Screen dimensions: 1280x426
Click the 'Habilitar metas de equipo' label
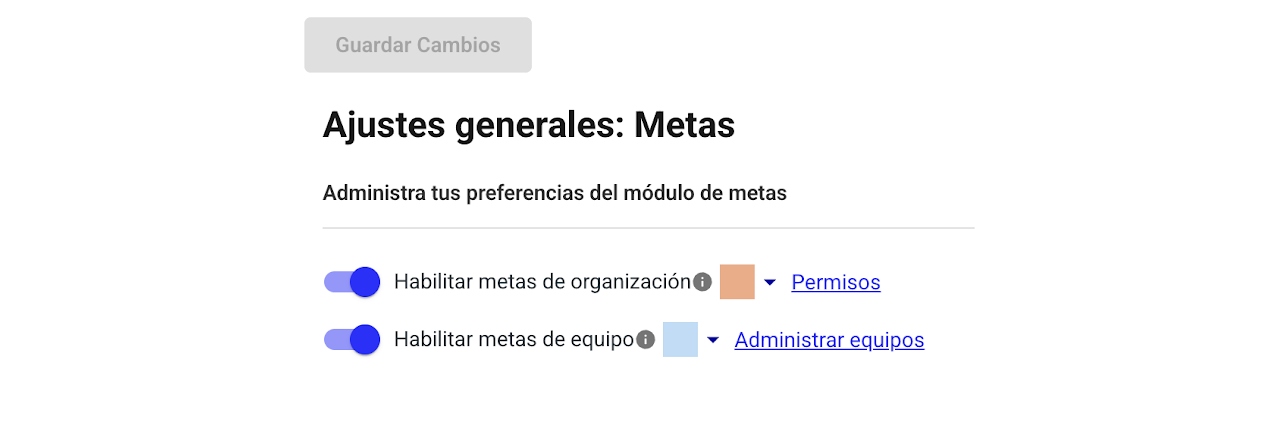click(x=514, y=340)
